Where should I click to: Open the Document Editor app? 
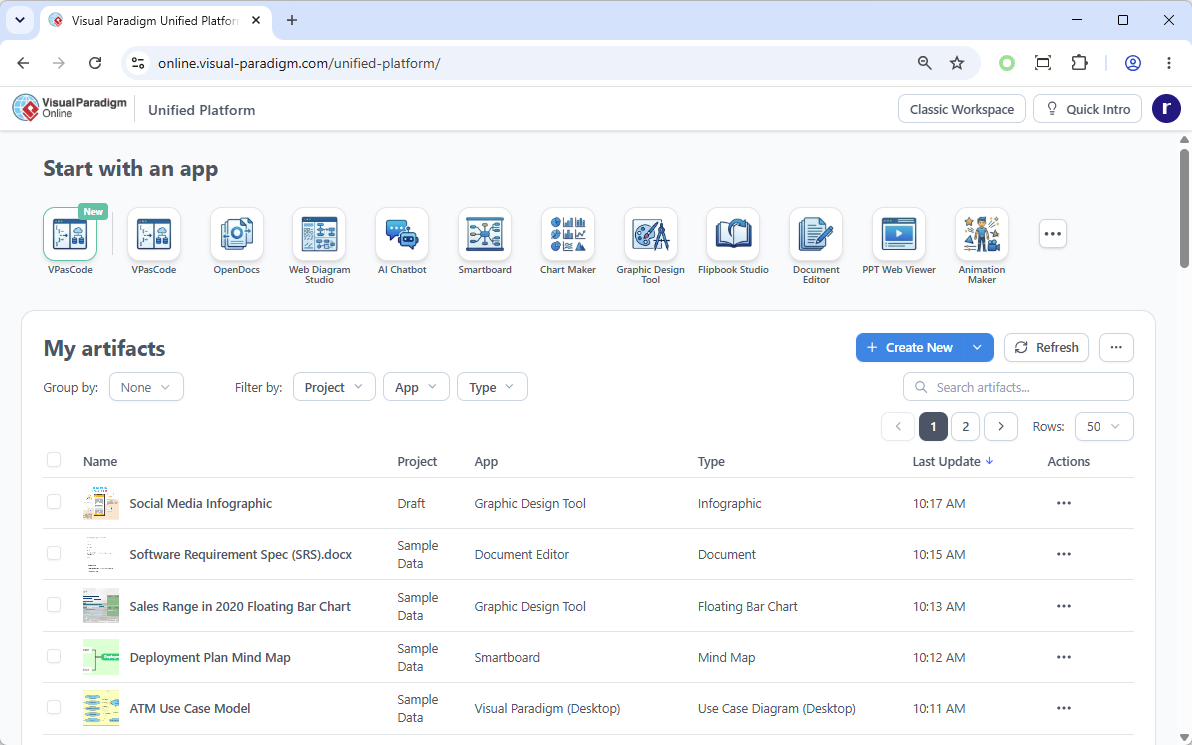coord(816,234)
